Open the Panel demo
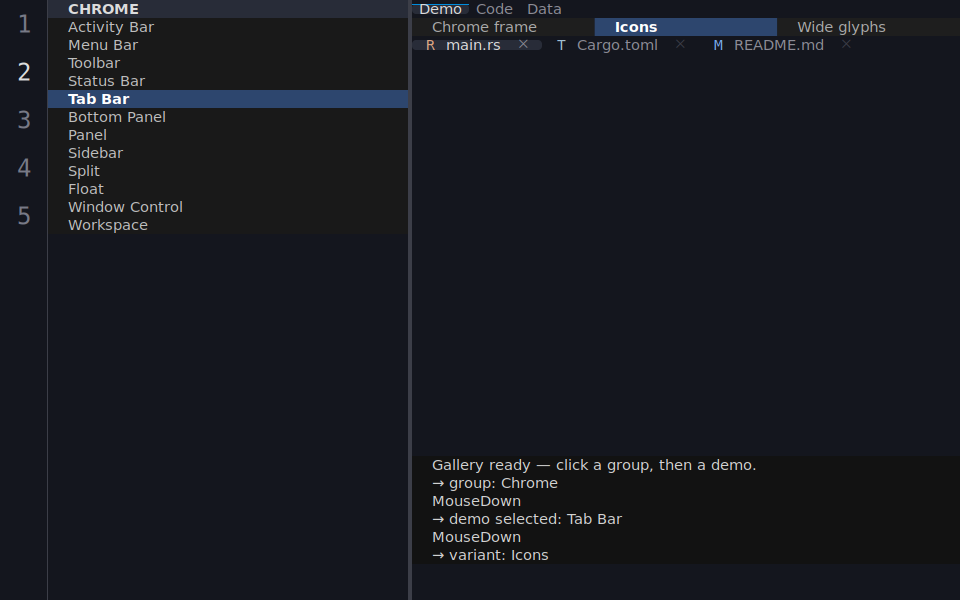 pos(228,135)
